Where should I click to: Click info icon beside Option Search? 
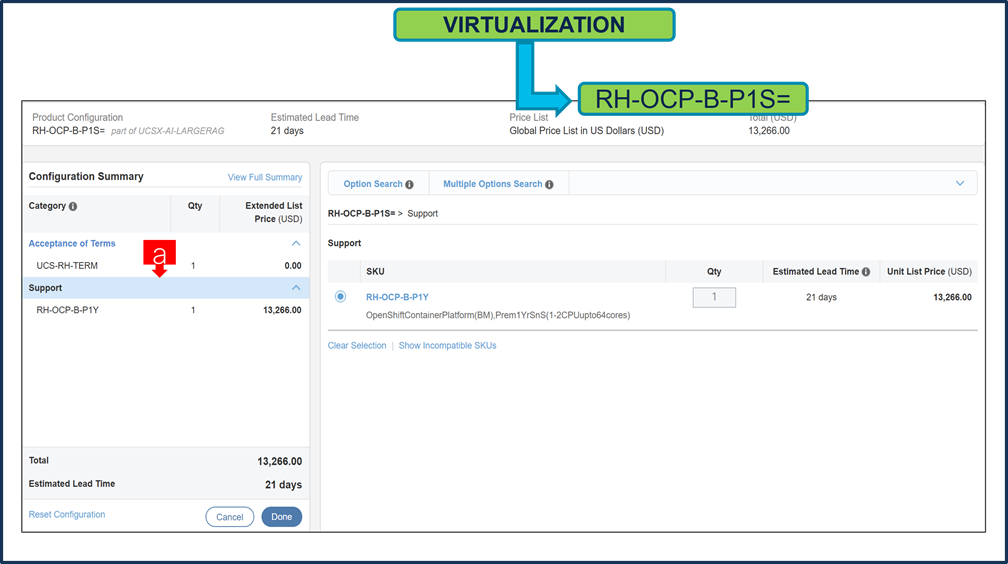[410, 185]
